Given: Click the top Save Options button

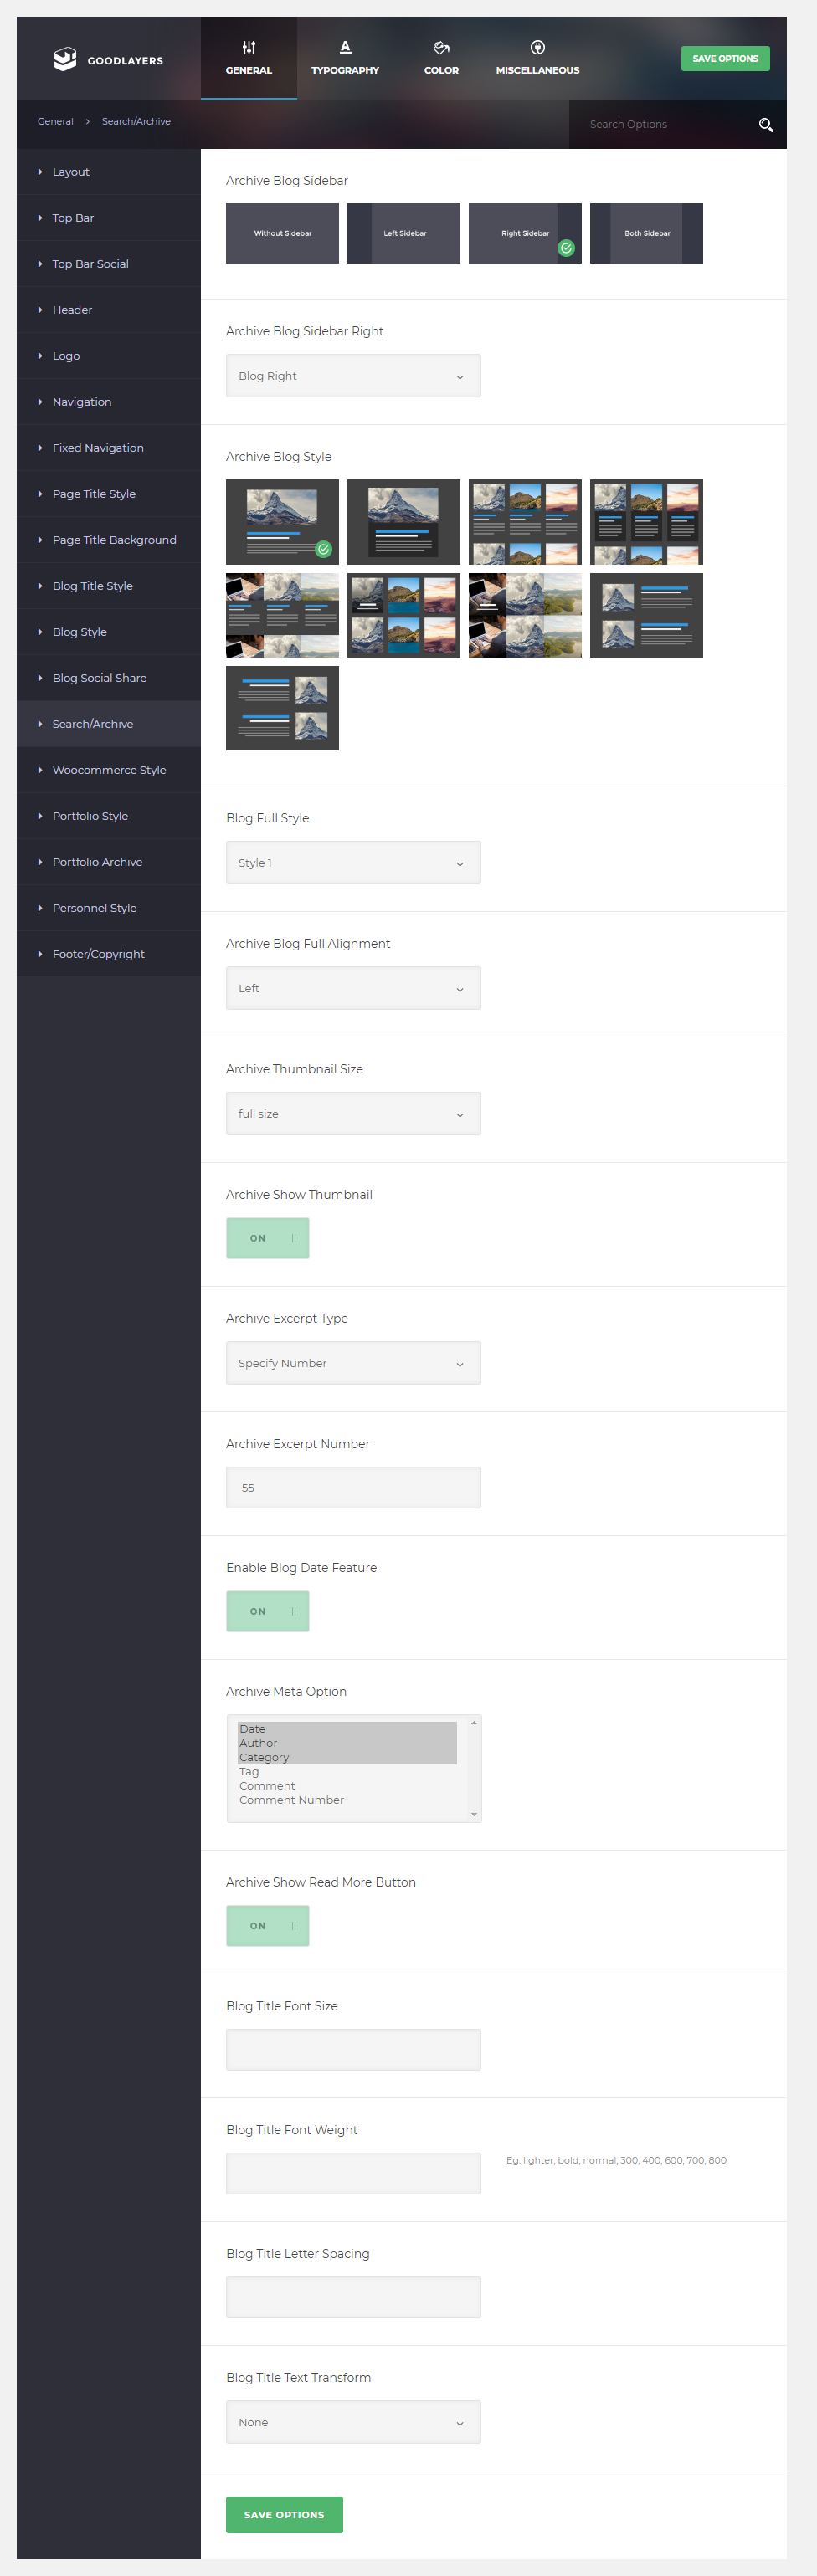Looking at the screenshot, I should pyautogui.click(x=725, y=59).
